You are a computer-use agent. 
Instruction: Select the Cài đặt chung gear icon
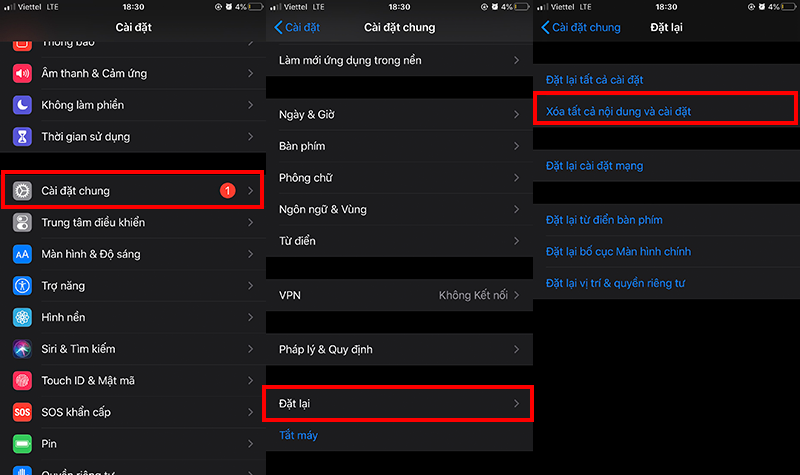(x=22, y=191)
